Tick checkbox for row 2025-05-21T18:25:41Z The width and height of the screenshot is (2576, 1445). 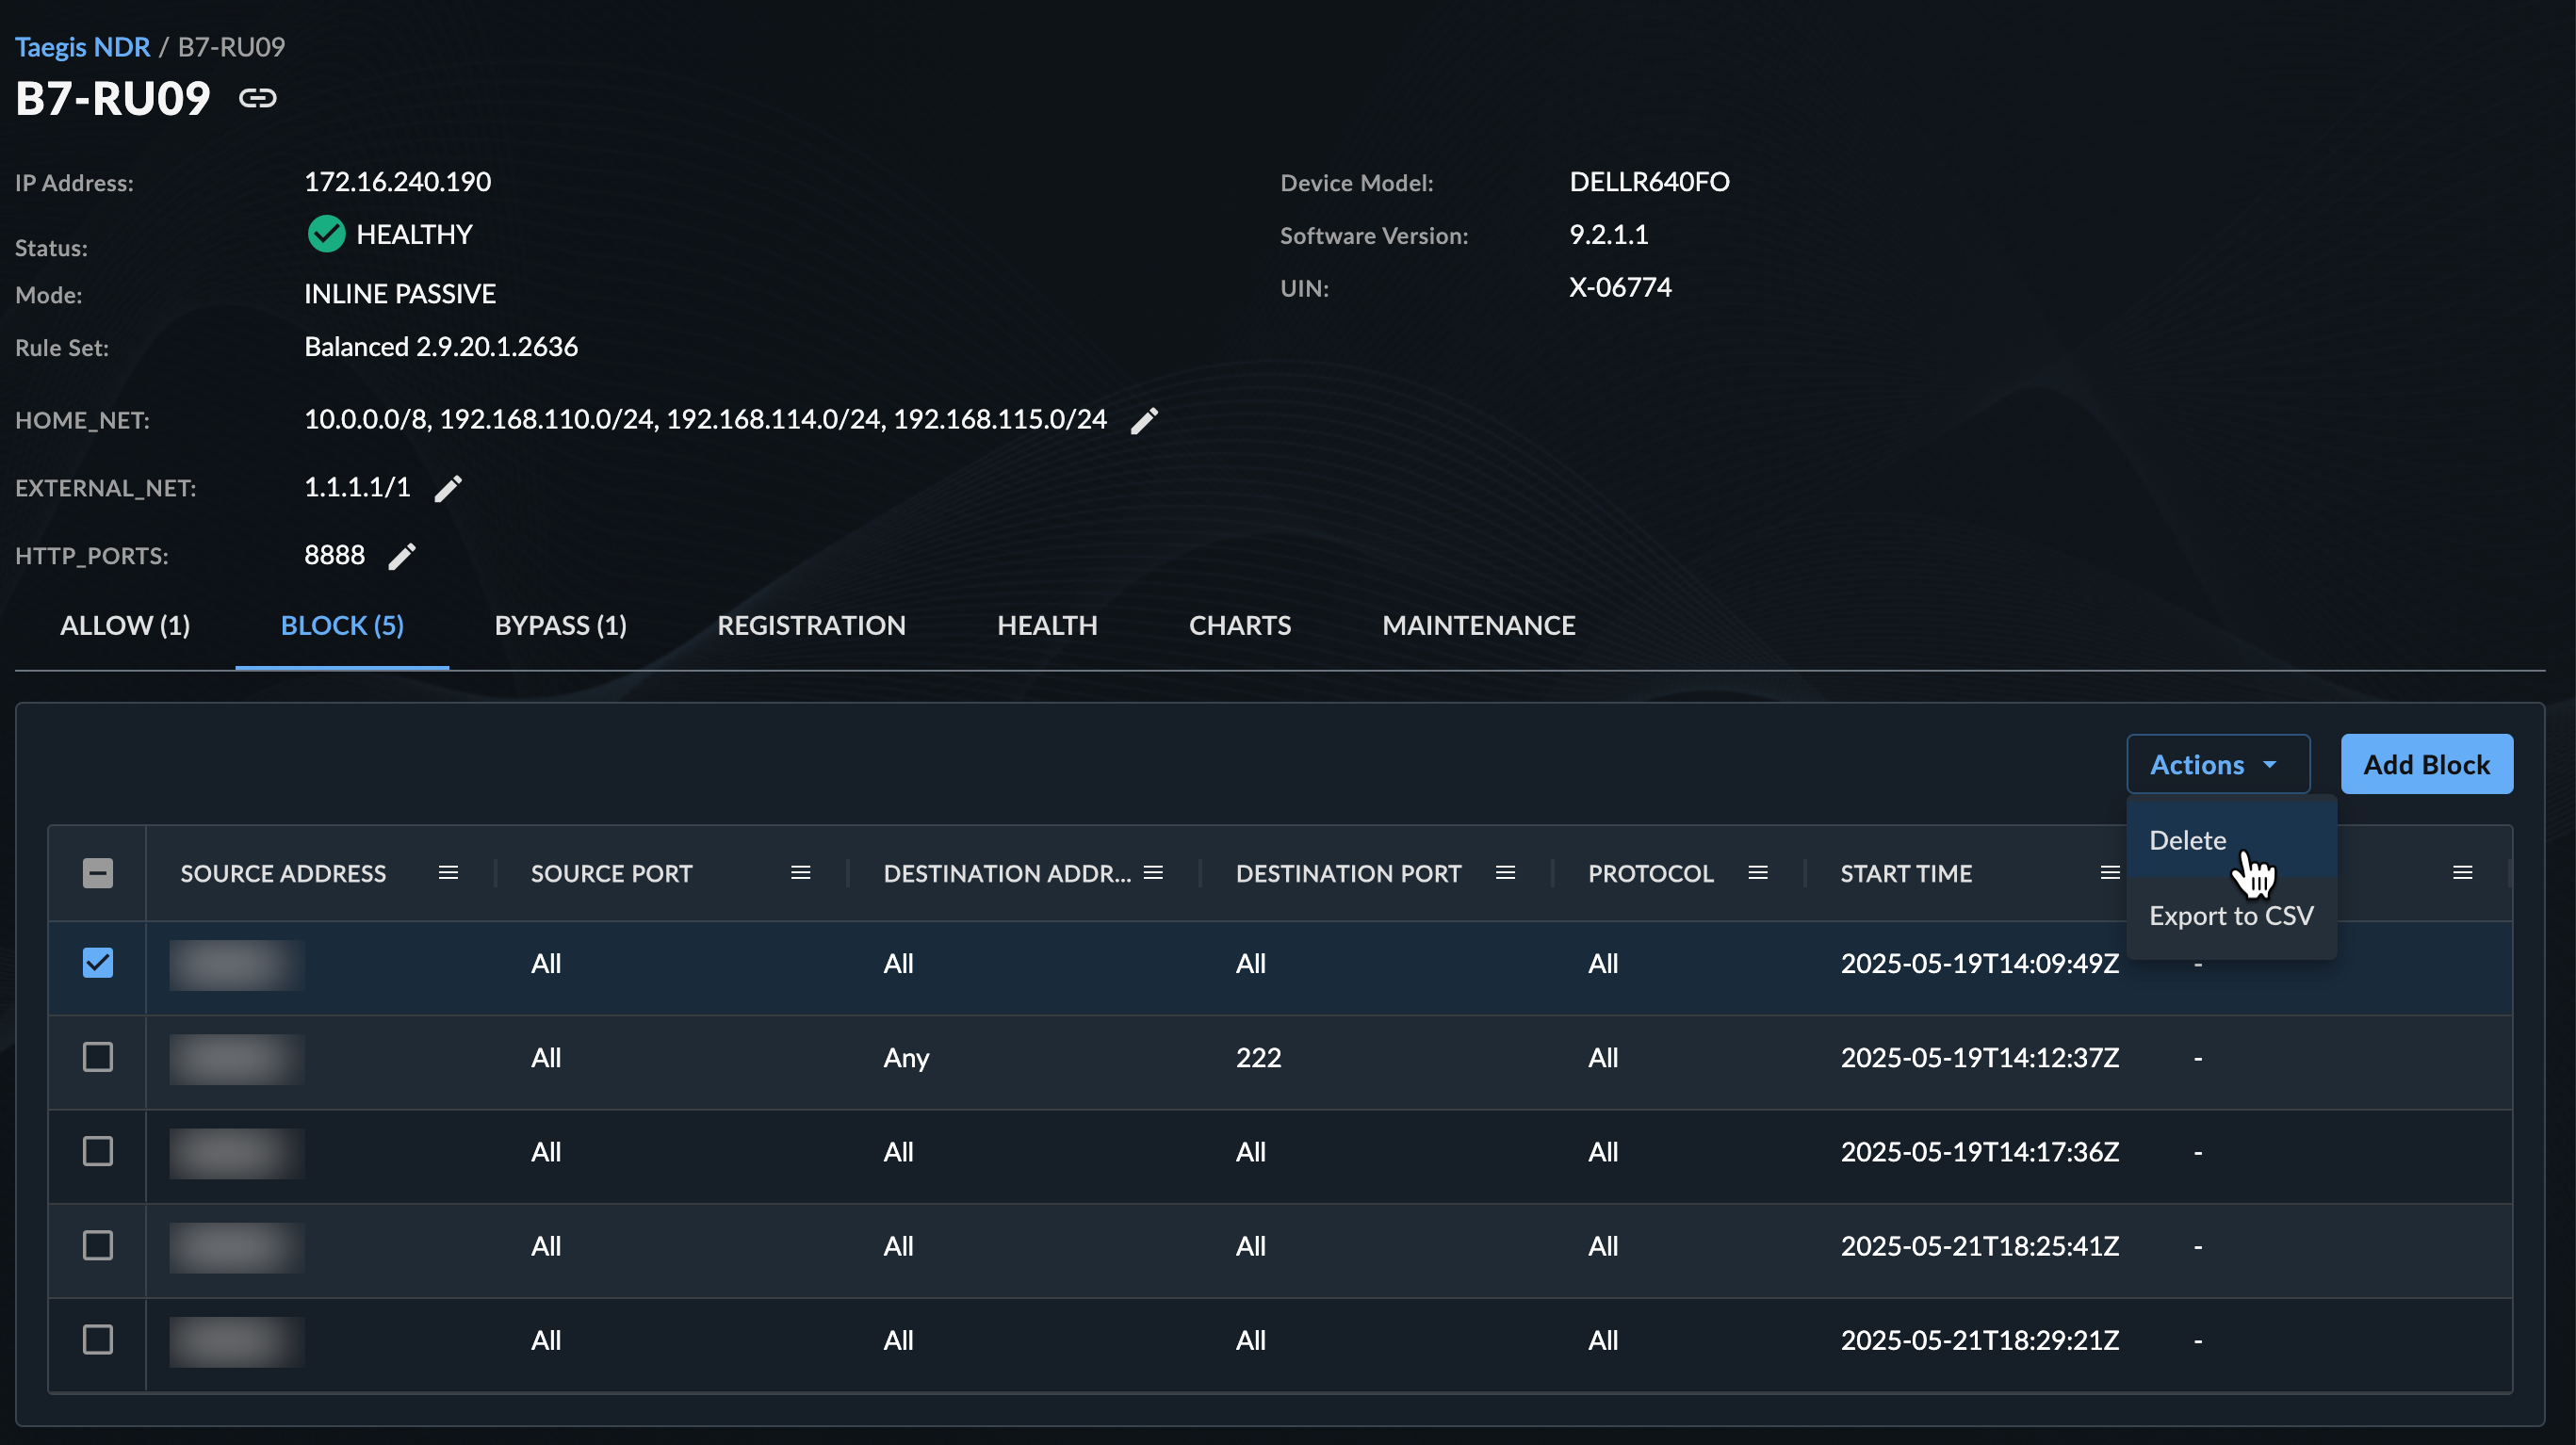click(x=98, y=1245)
